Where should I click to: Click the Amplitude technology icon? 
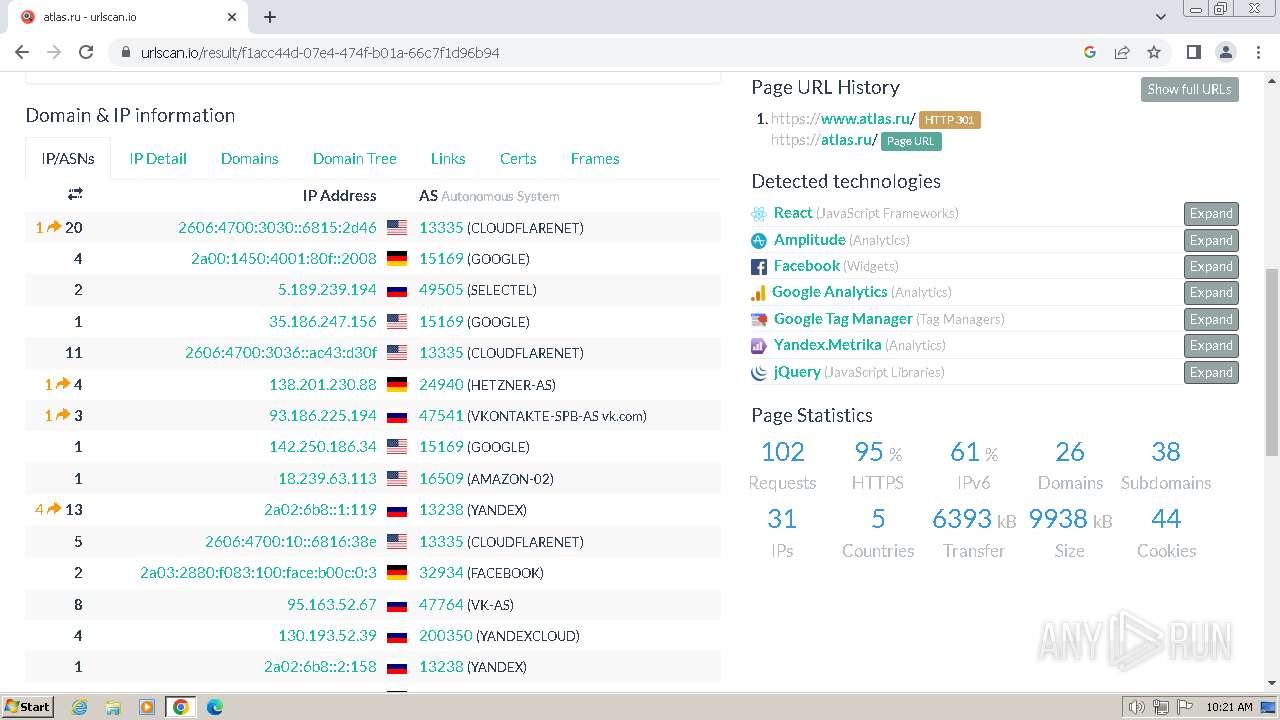click(x=759, y=240)
